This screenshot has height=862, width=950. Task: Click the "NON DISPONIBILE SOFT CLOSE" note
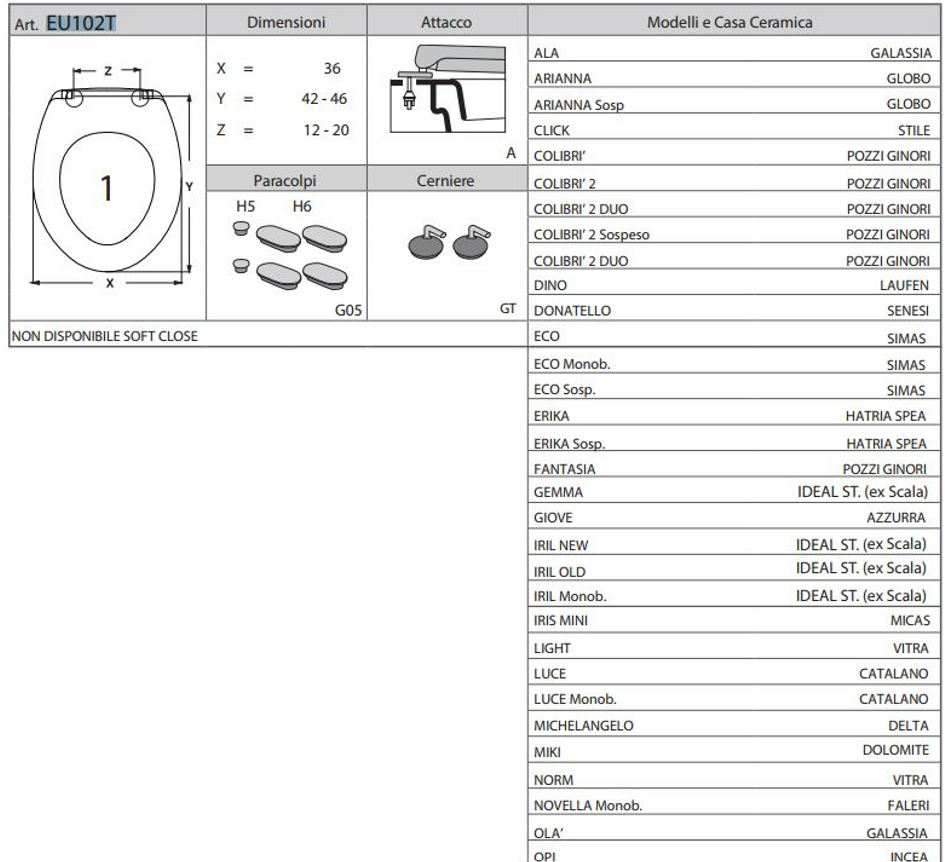click(105, 336)
